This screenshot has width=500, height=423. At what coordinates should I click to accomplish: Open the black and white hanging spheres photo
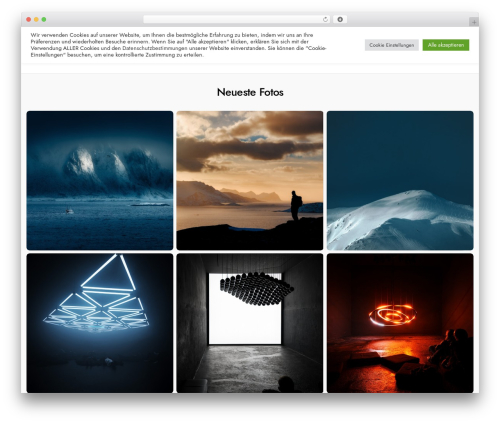click(250, 323)
